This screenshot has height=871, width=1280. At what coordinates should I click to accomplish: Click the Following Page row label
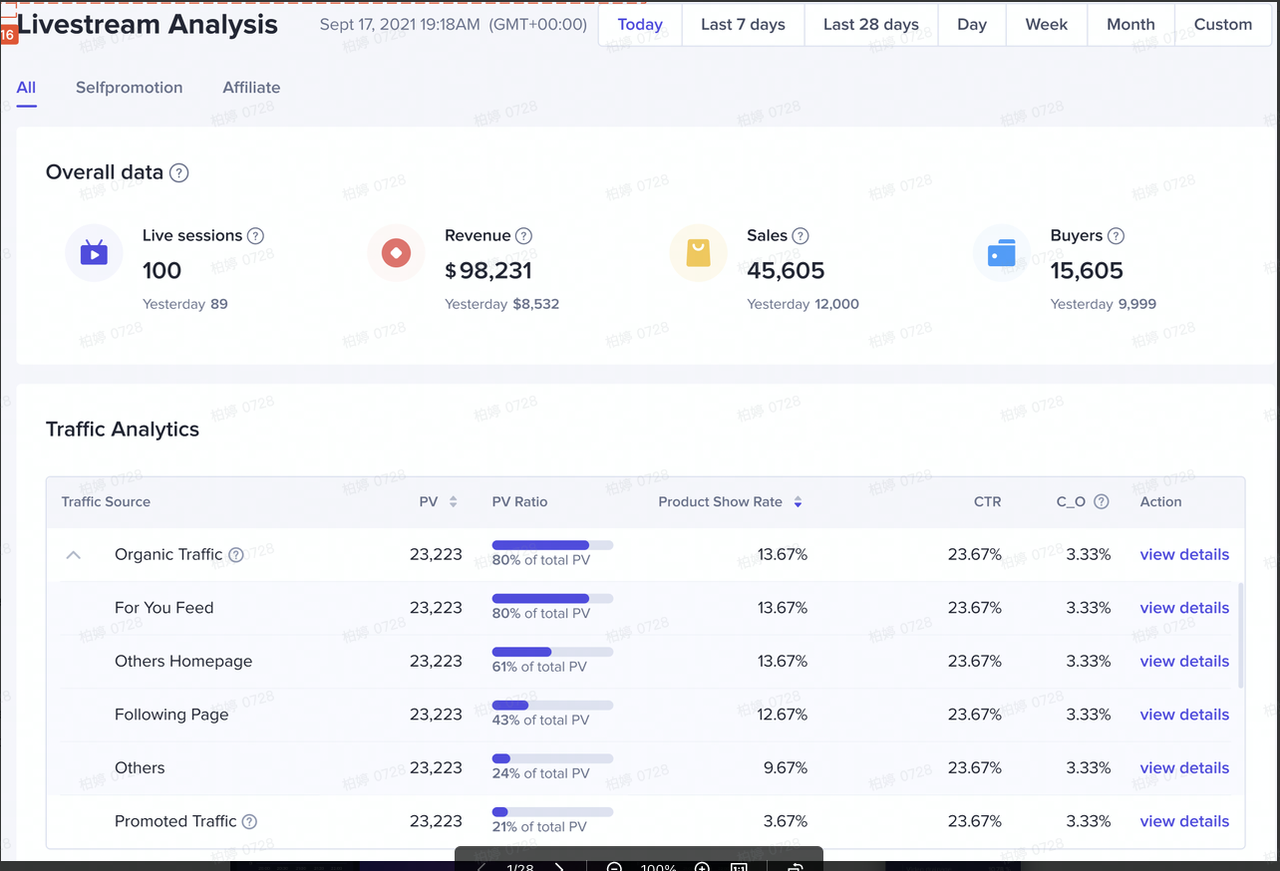tap(171, 715)
